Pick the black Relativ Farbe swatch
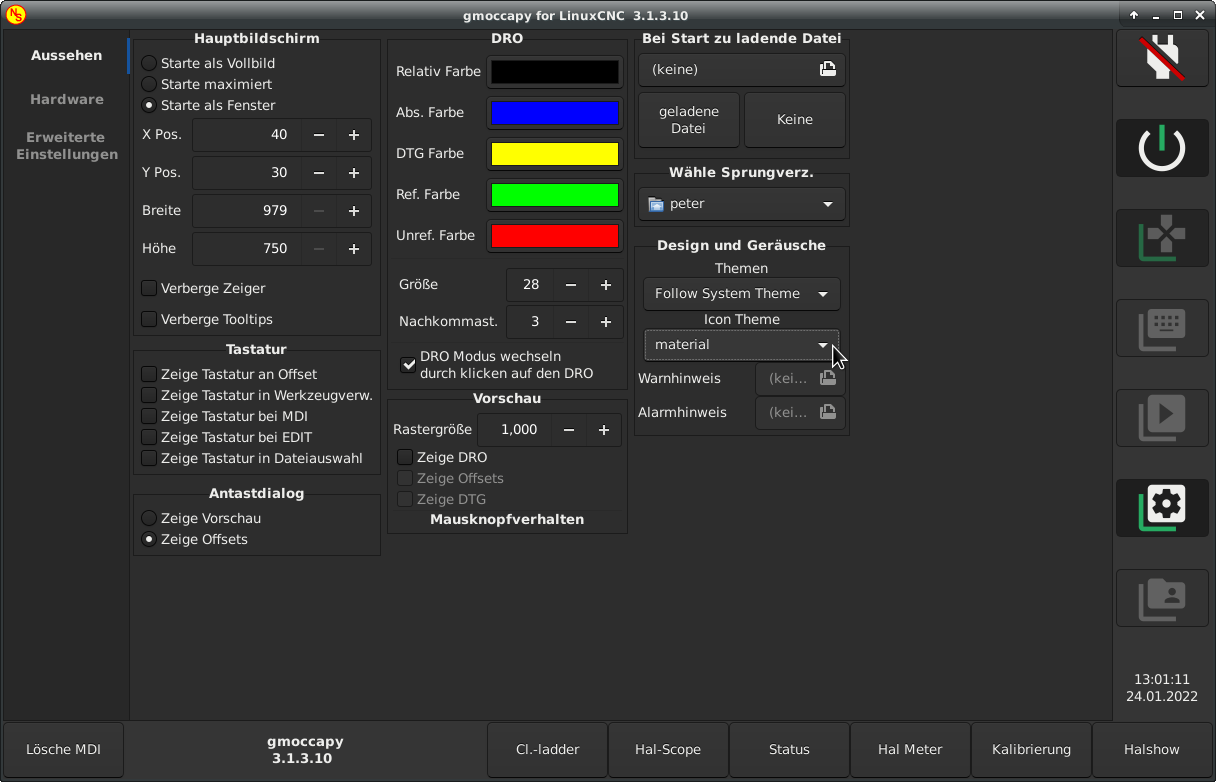This screenshot has height=782, width=1216. pos(554,72)
